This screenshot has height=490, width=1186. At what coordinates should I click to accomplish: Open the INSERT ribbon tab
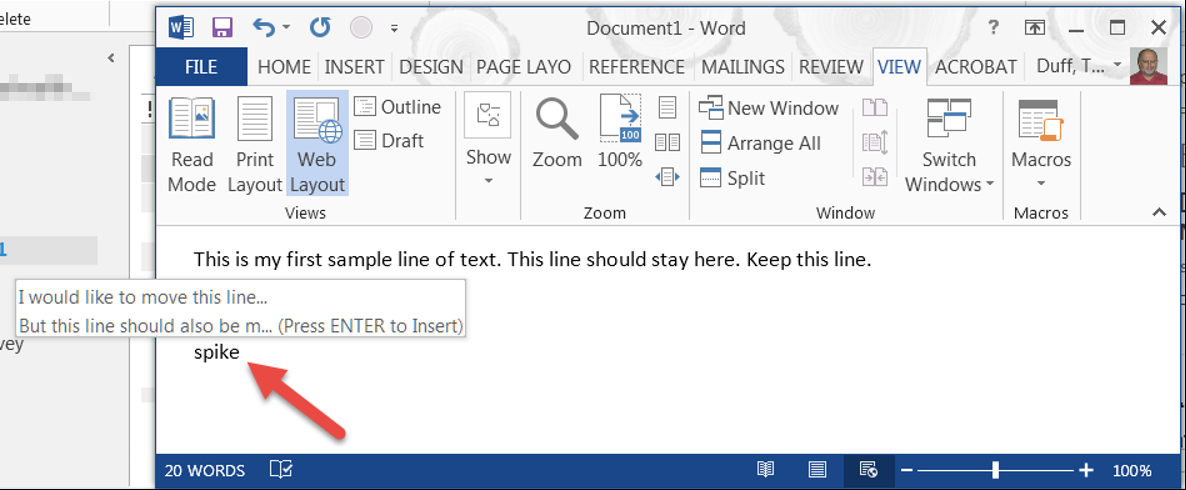click(354, 67)
